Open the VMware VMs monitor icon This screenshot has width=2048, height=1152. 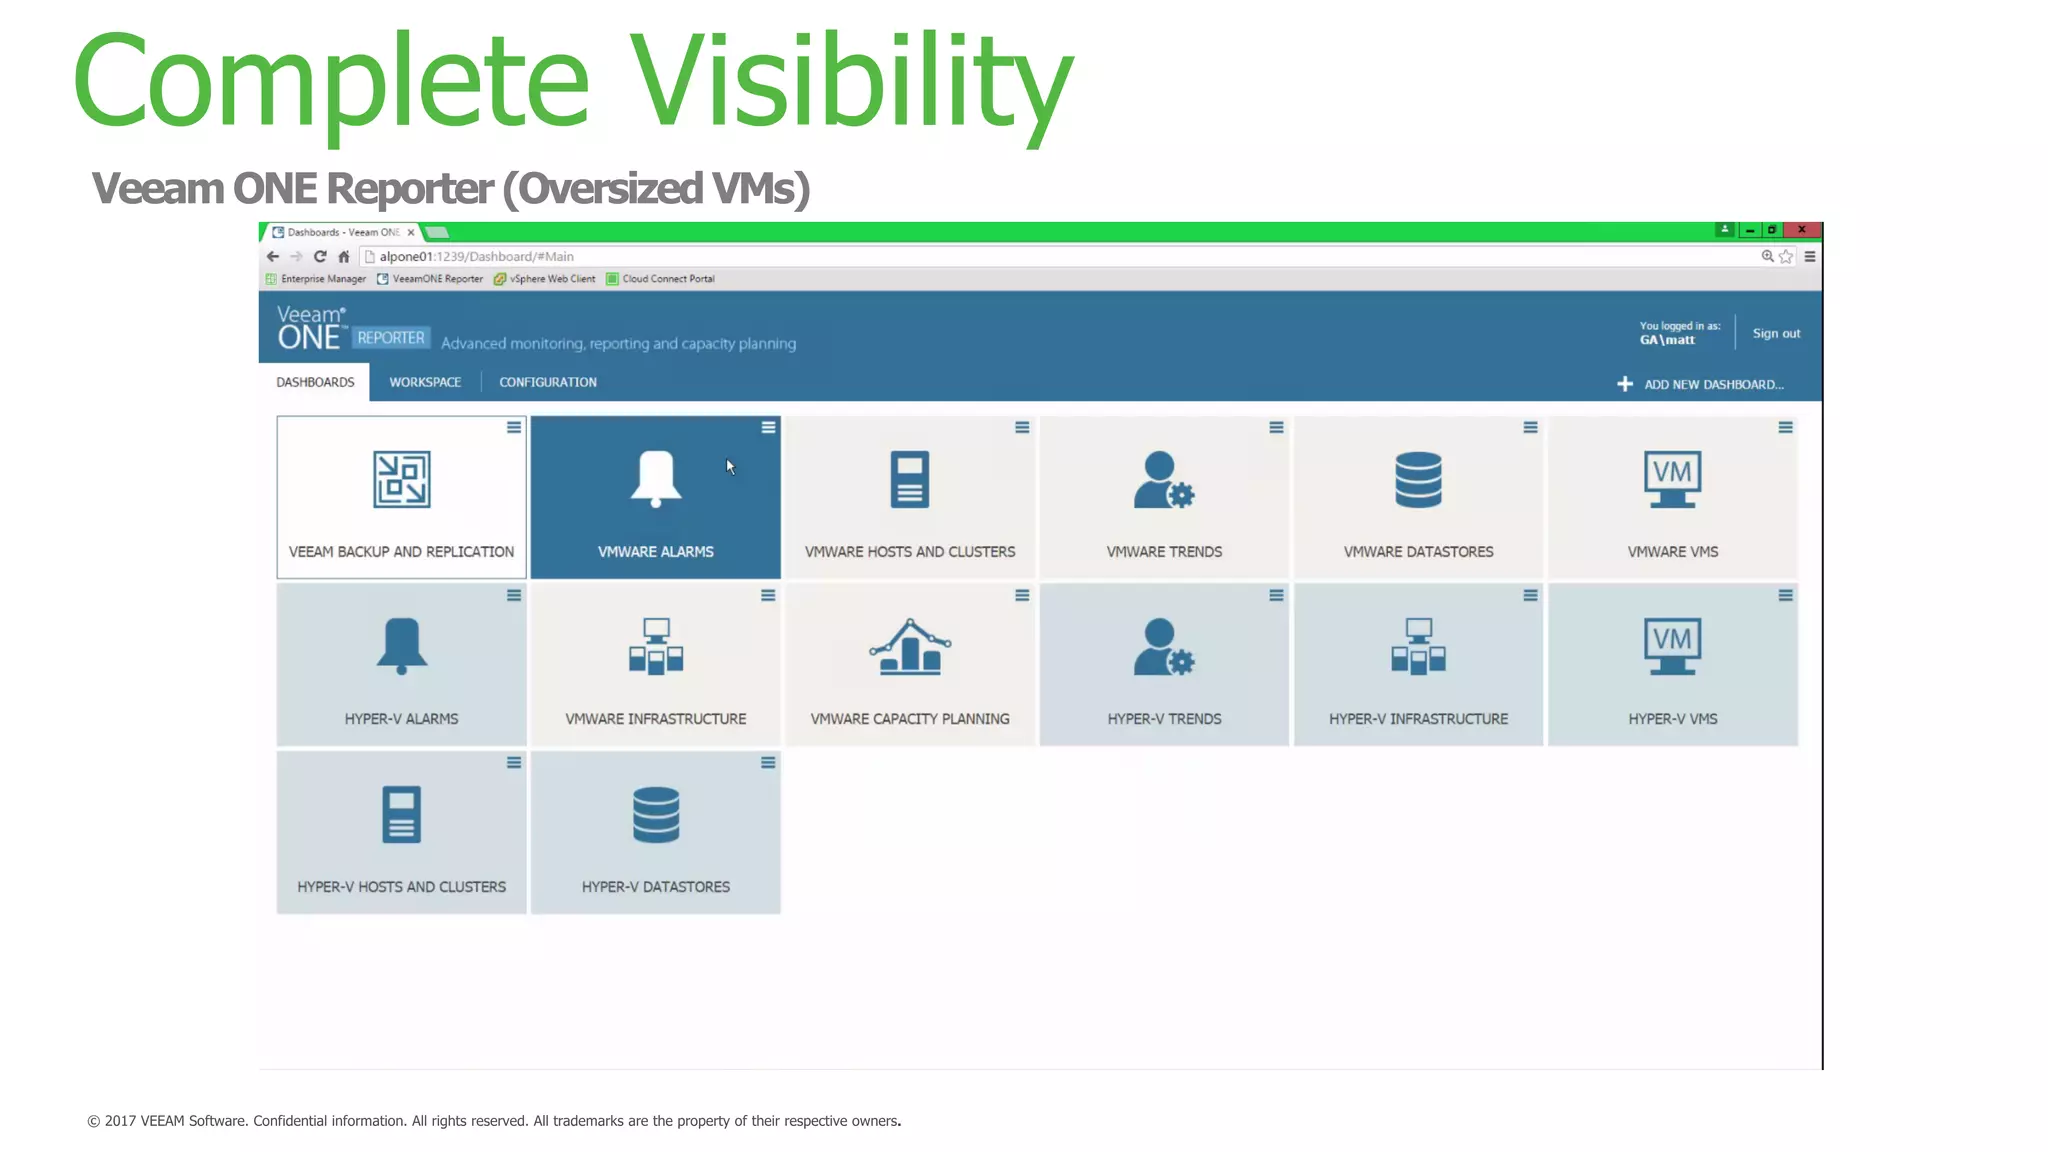click(1672, 479)
